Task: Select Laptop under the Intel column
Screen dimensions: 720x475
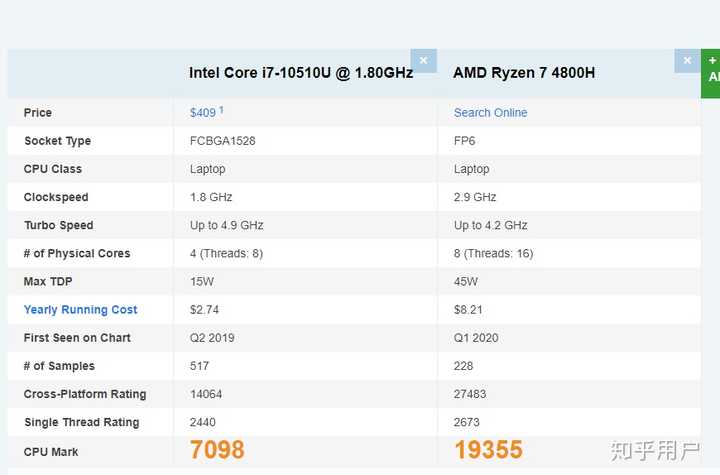Action: pyautogui.click(x=208, y=169)
